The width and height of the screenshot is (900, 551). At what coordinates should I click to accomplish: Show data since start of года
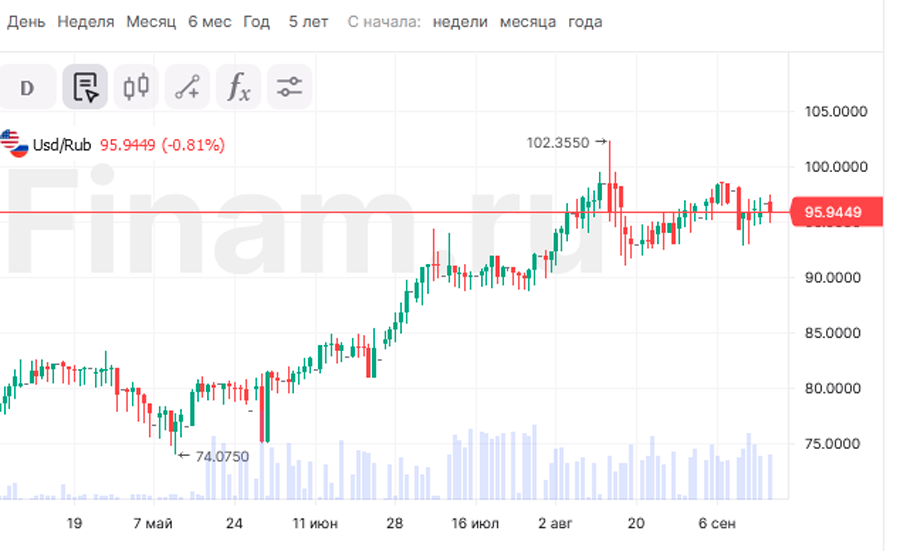click(585, 22)
